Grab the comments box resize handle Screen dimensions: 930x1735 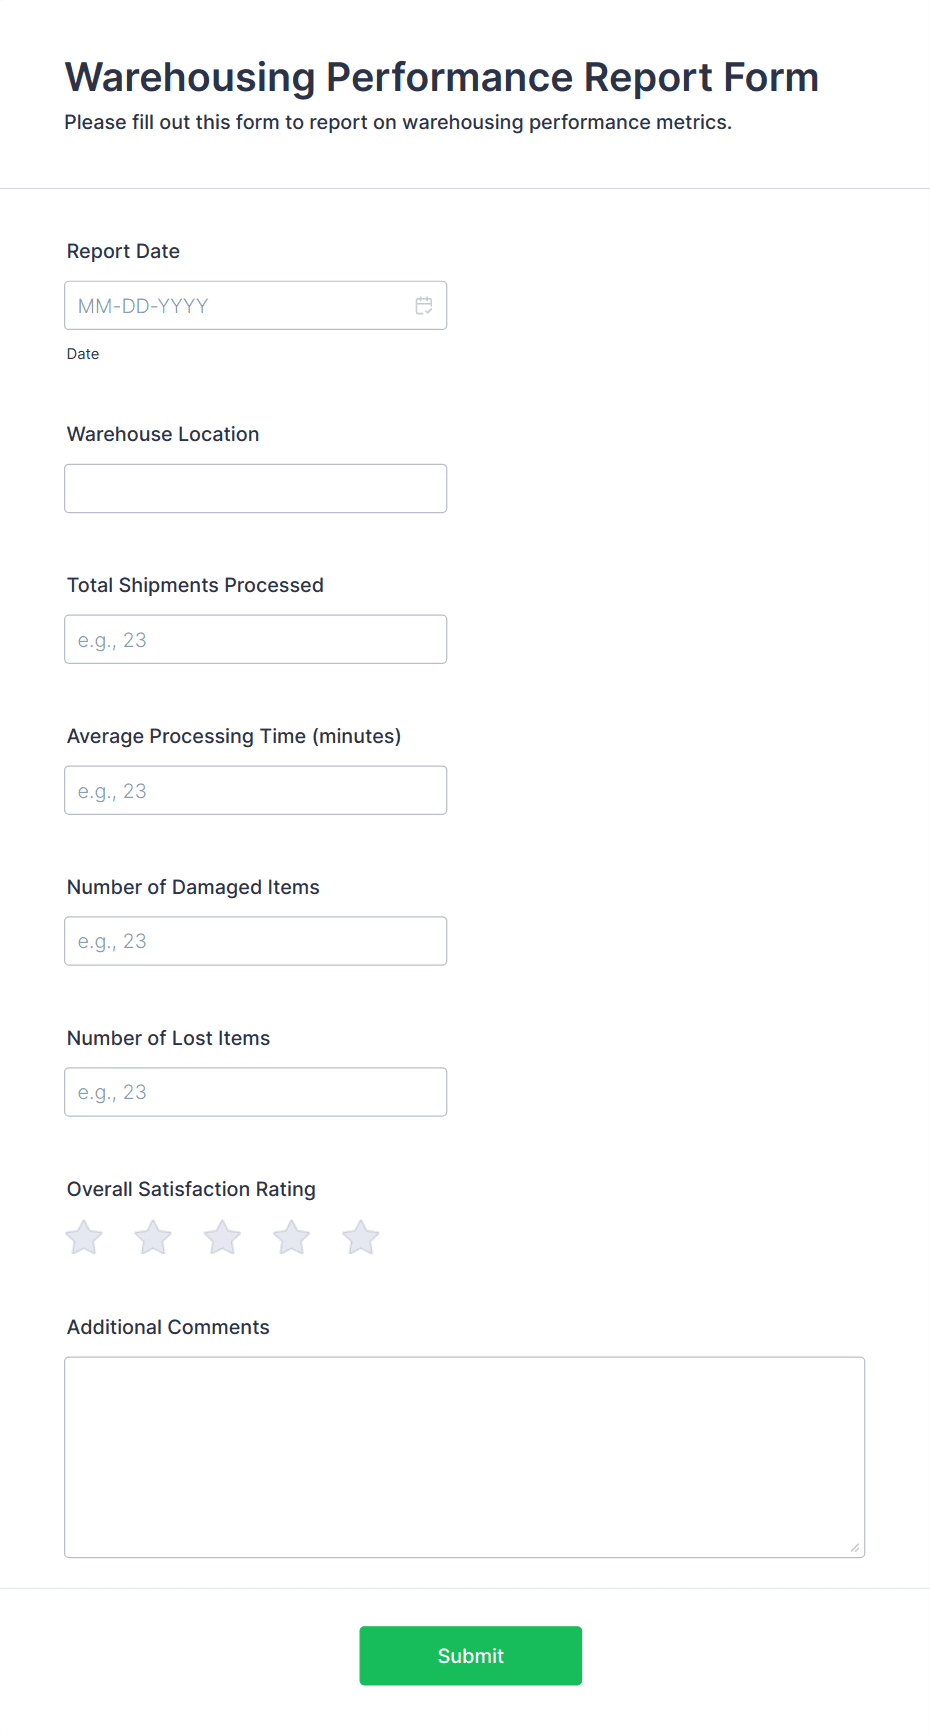pos(855,1548)
